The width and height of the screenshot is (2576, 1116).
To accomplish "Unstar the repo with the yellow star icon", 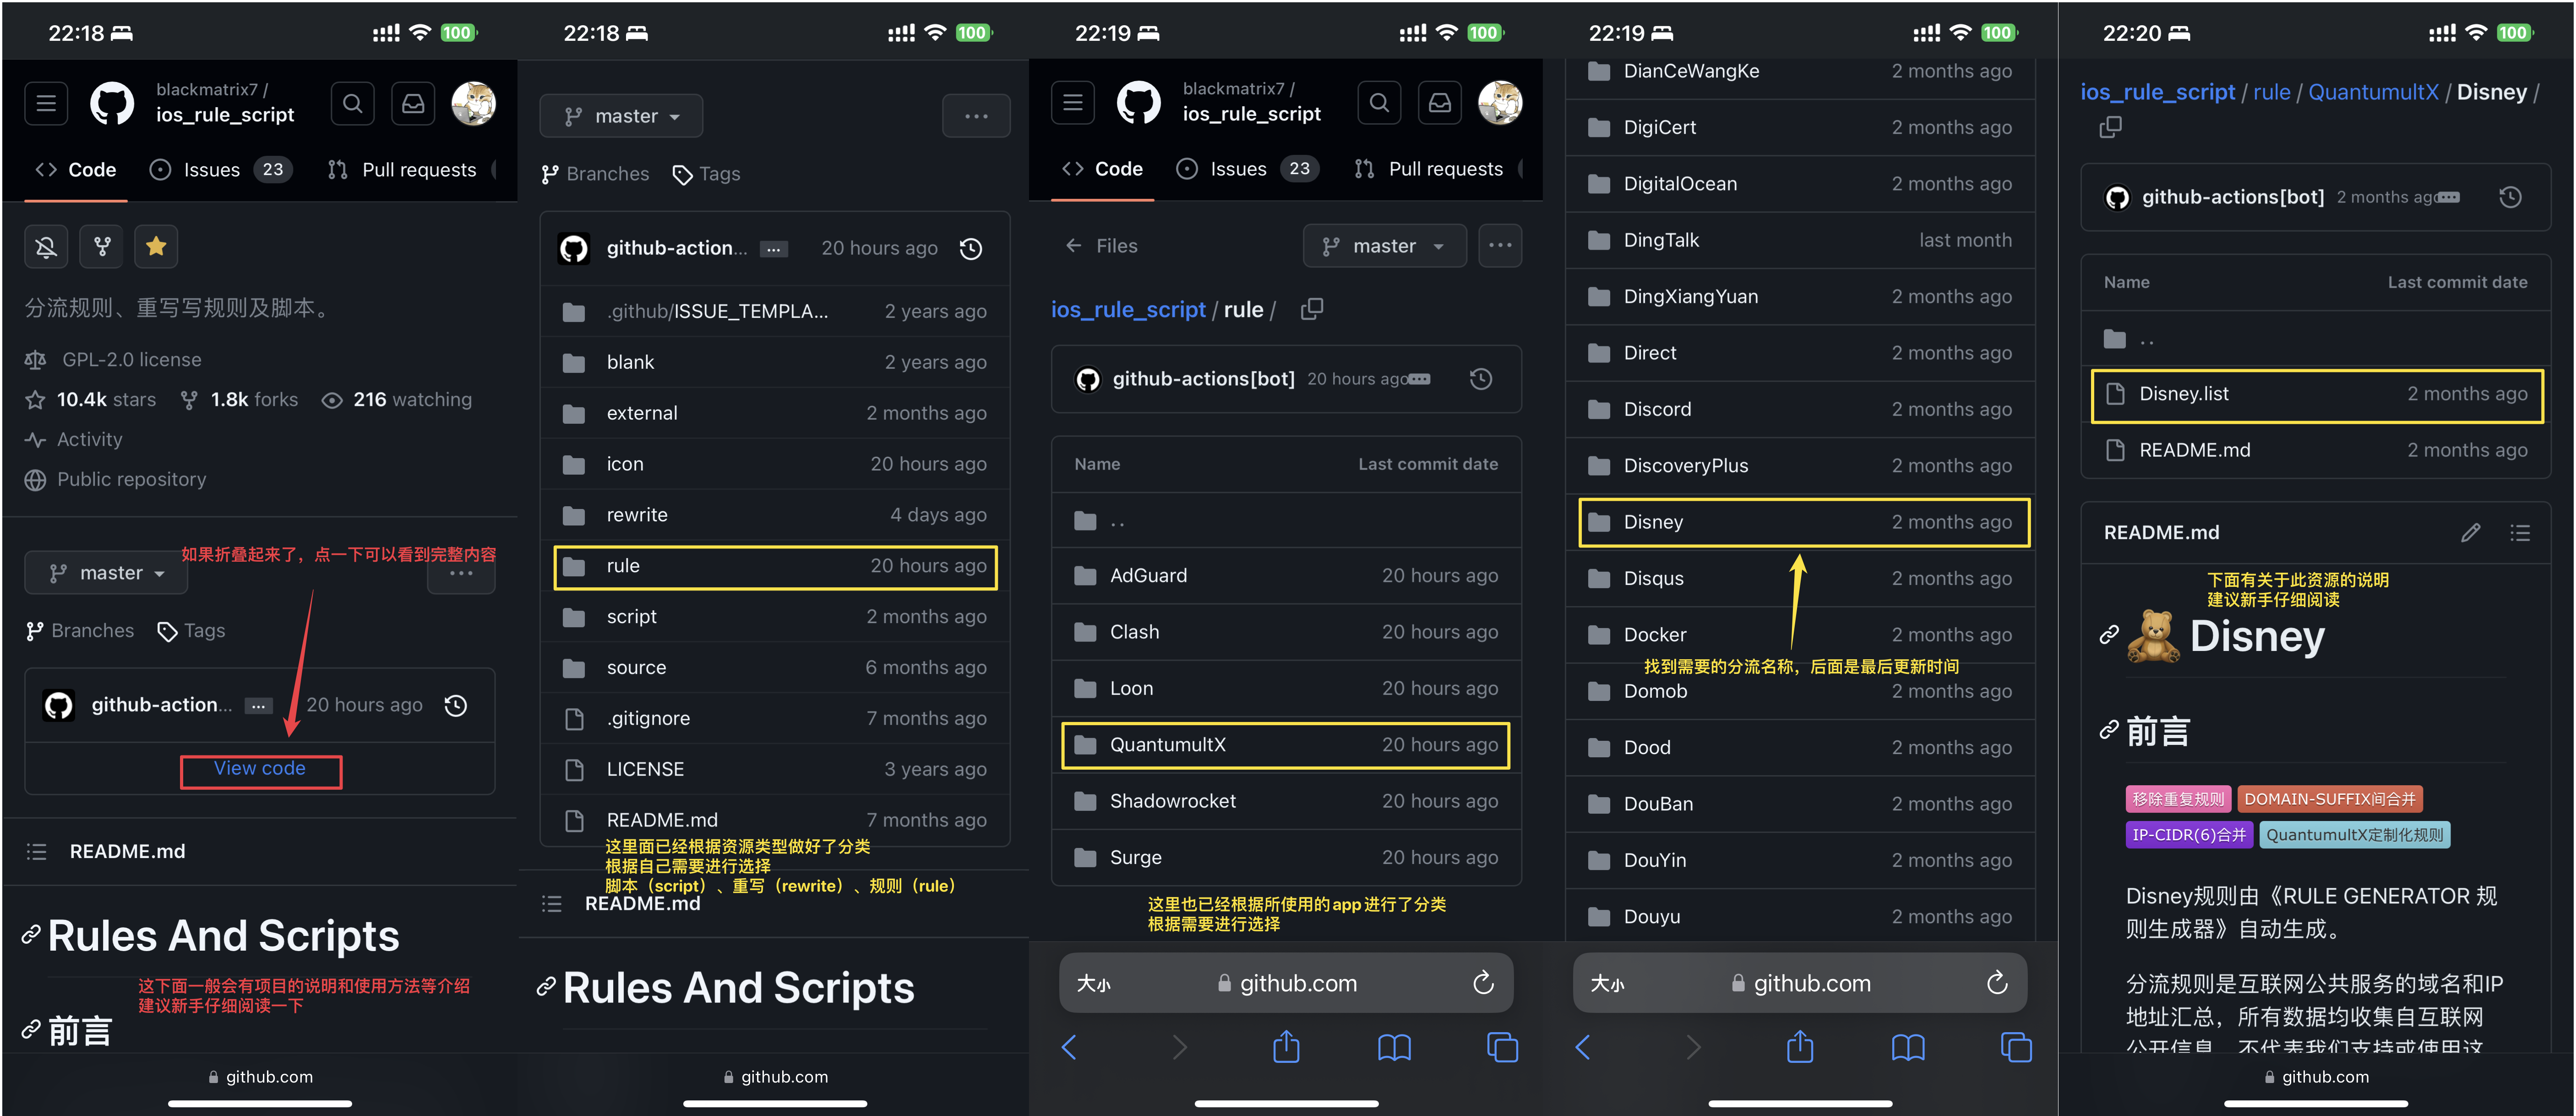I will (x=156, y=246).
